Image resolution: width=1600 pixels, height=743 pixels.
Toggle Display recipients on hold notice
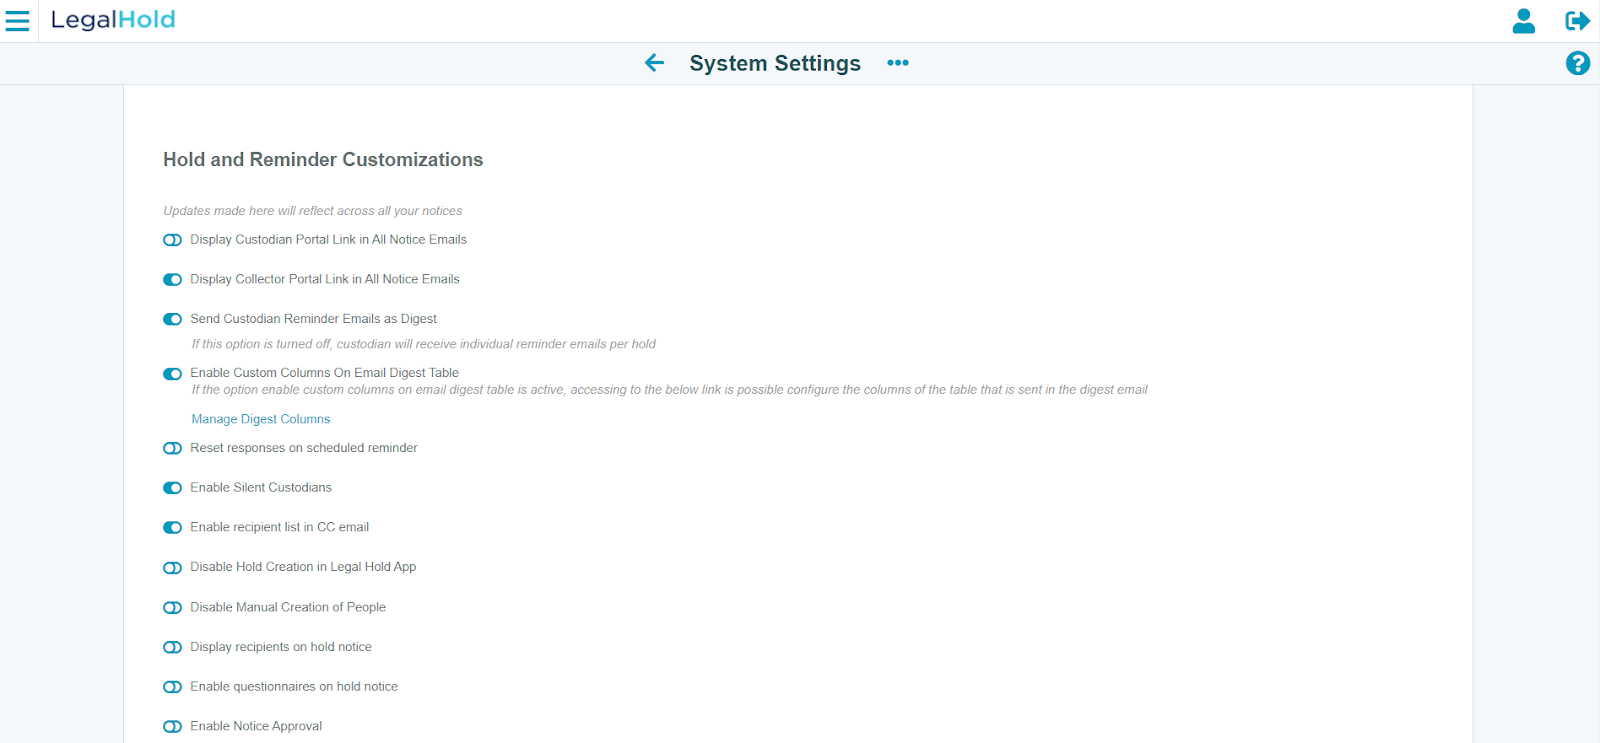click(x=173, y=648)
